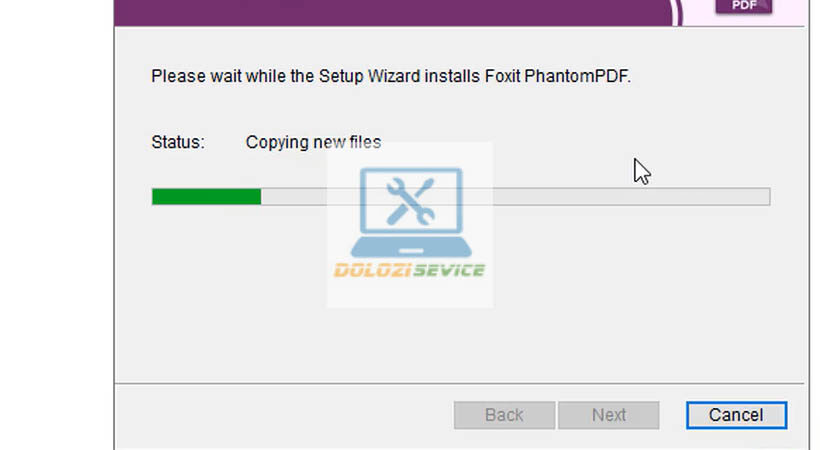Image resolution: width=820 pixels, height=450 pixels.
Task: Click the "Status:" label
Action: 178,142
